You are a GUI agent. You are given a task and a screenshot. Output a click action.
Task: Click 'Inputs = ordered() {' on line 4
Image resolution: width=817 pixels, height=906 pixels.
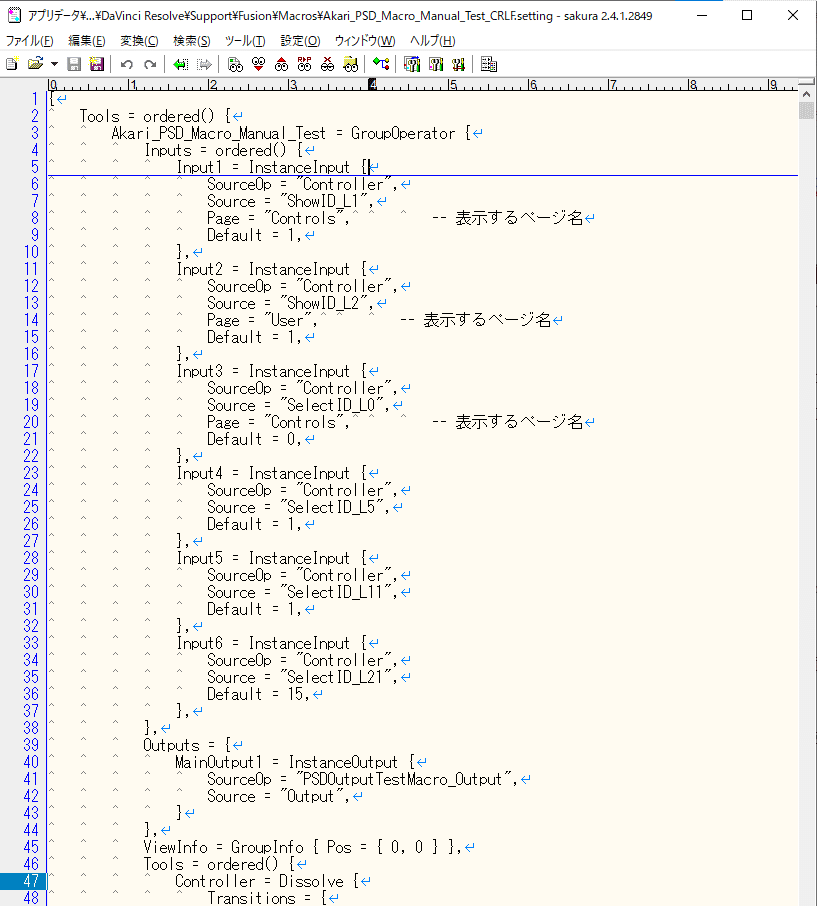(x=224, y=150)
